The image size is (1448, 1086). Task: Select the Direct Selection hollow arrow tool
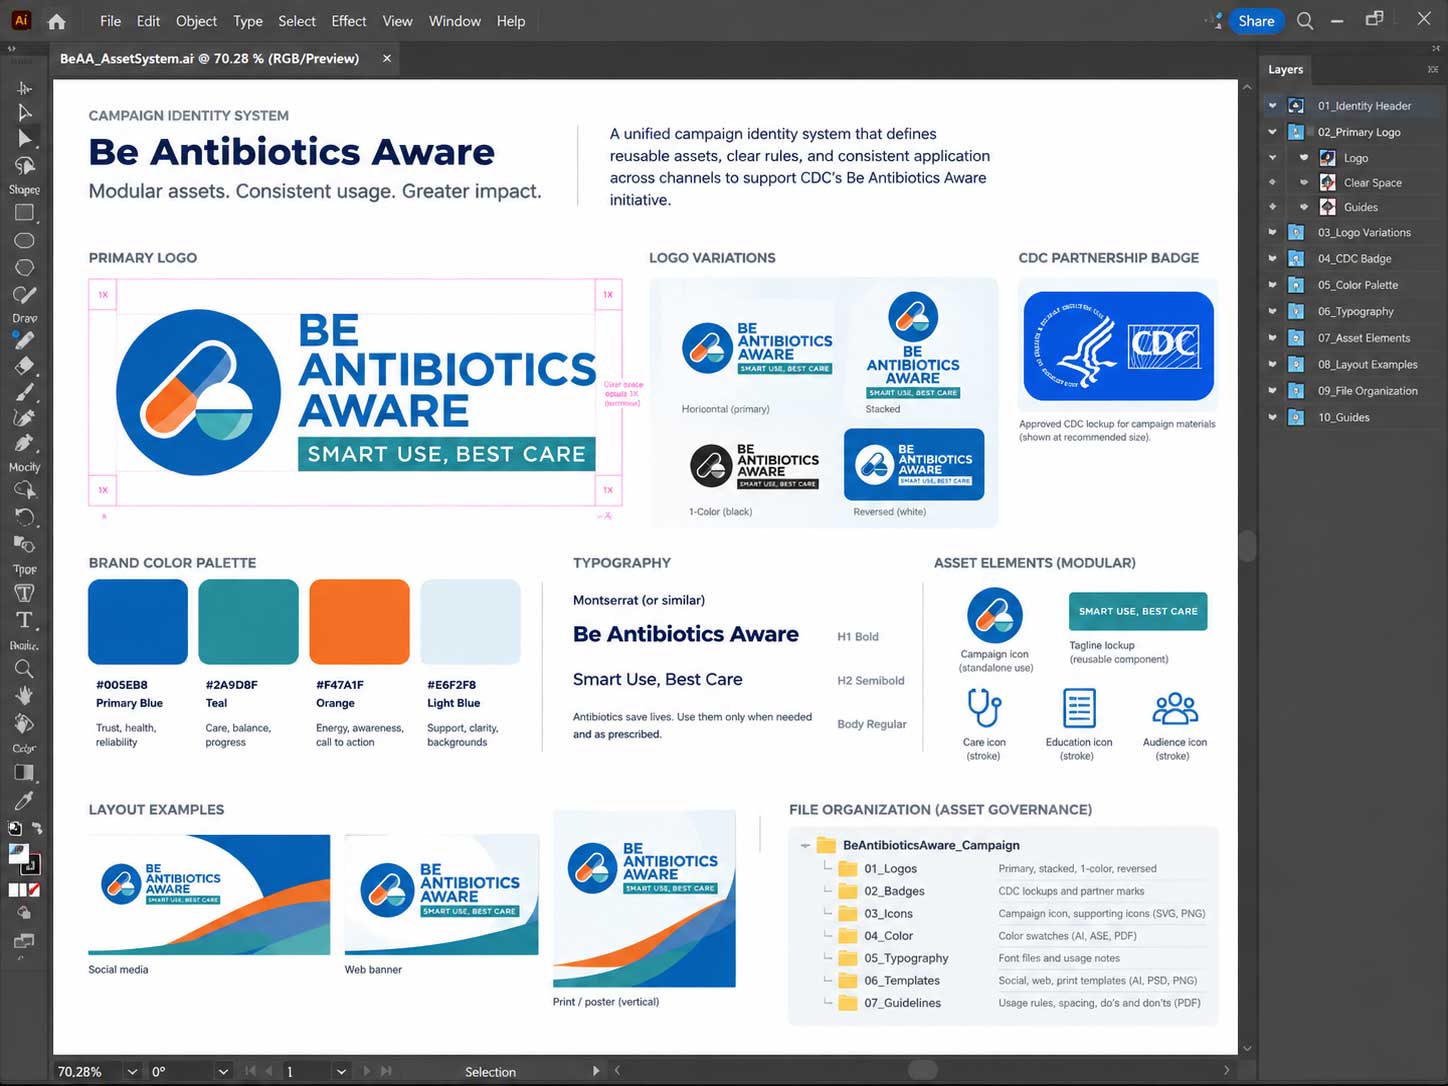[x=25, y=113]
